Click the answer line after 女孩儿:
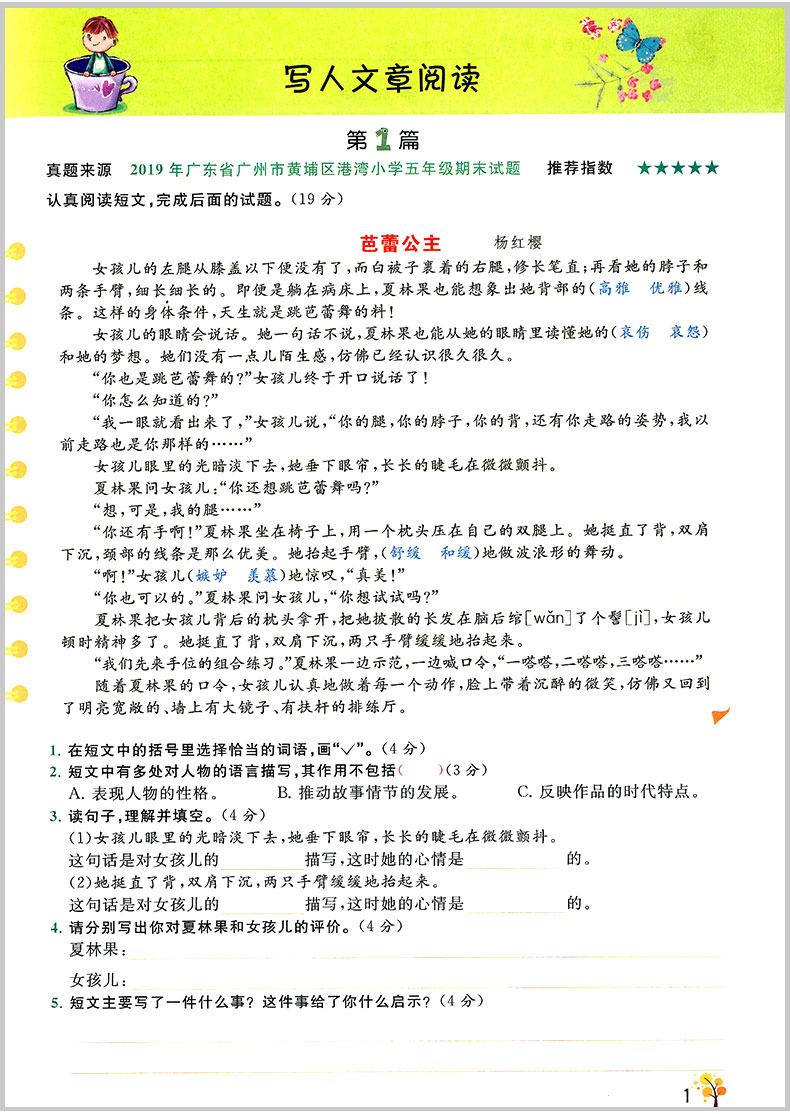This screenshot has height=1114, width=790. tap(426, 981)
